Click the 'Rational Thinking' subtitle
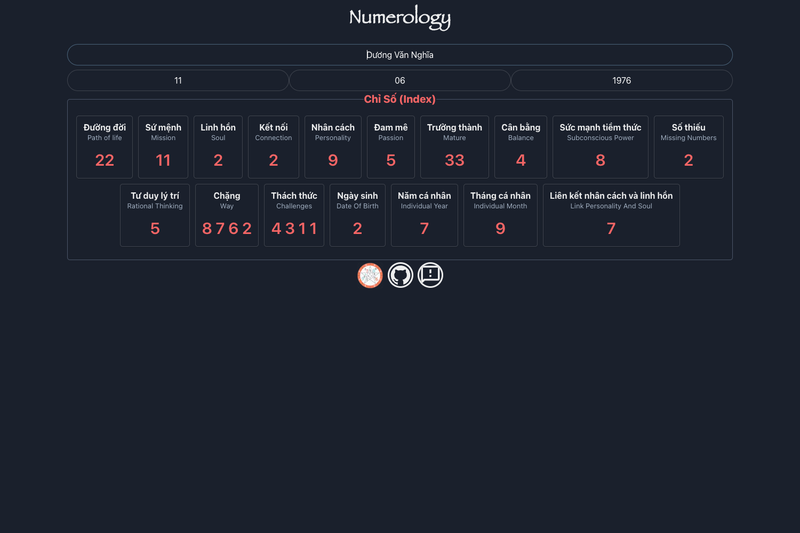Viewport: 800px width, 533px height. coord(155,206)
